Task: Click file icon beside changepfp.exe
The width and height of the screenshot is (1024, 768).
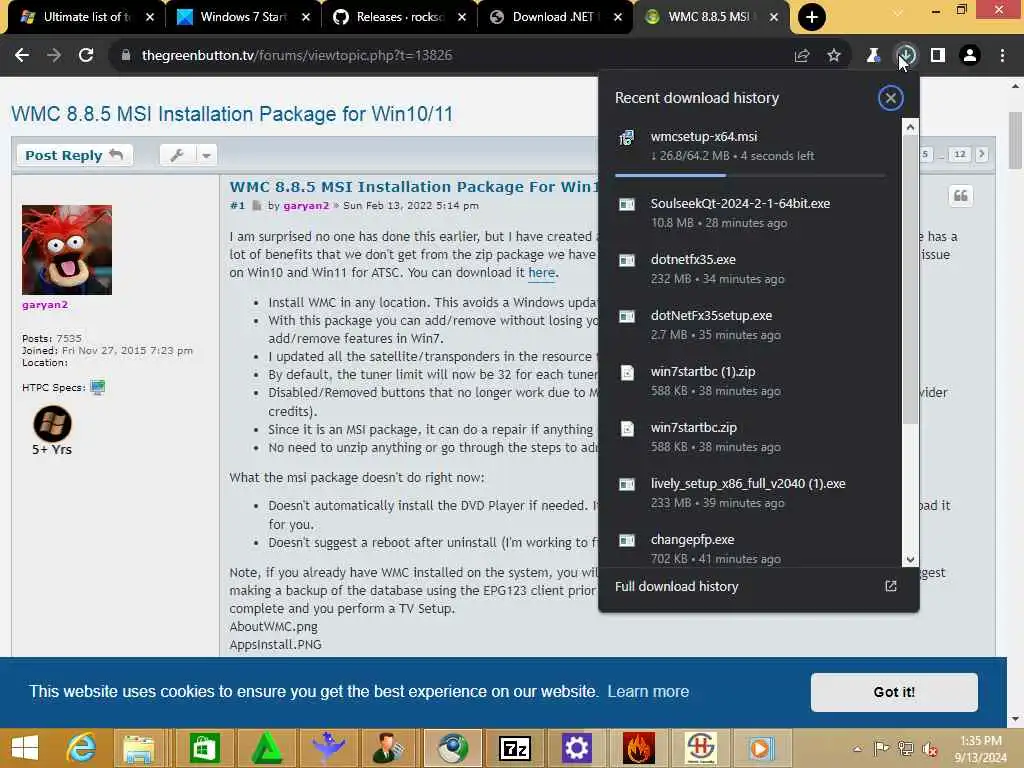Action: click(627, 540)
